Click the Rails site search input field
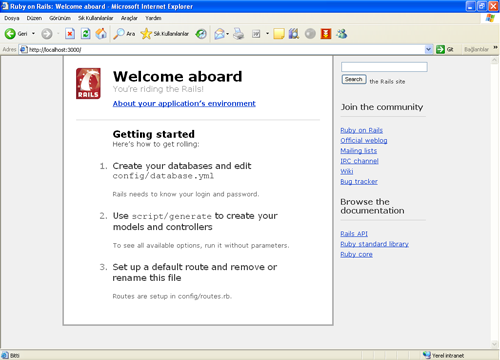 pos(384,67)
